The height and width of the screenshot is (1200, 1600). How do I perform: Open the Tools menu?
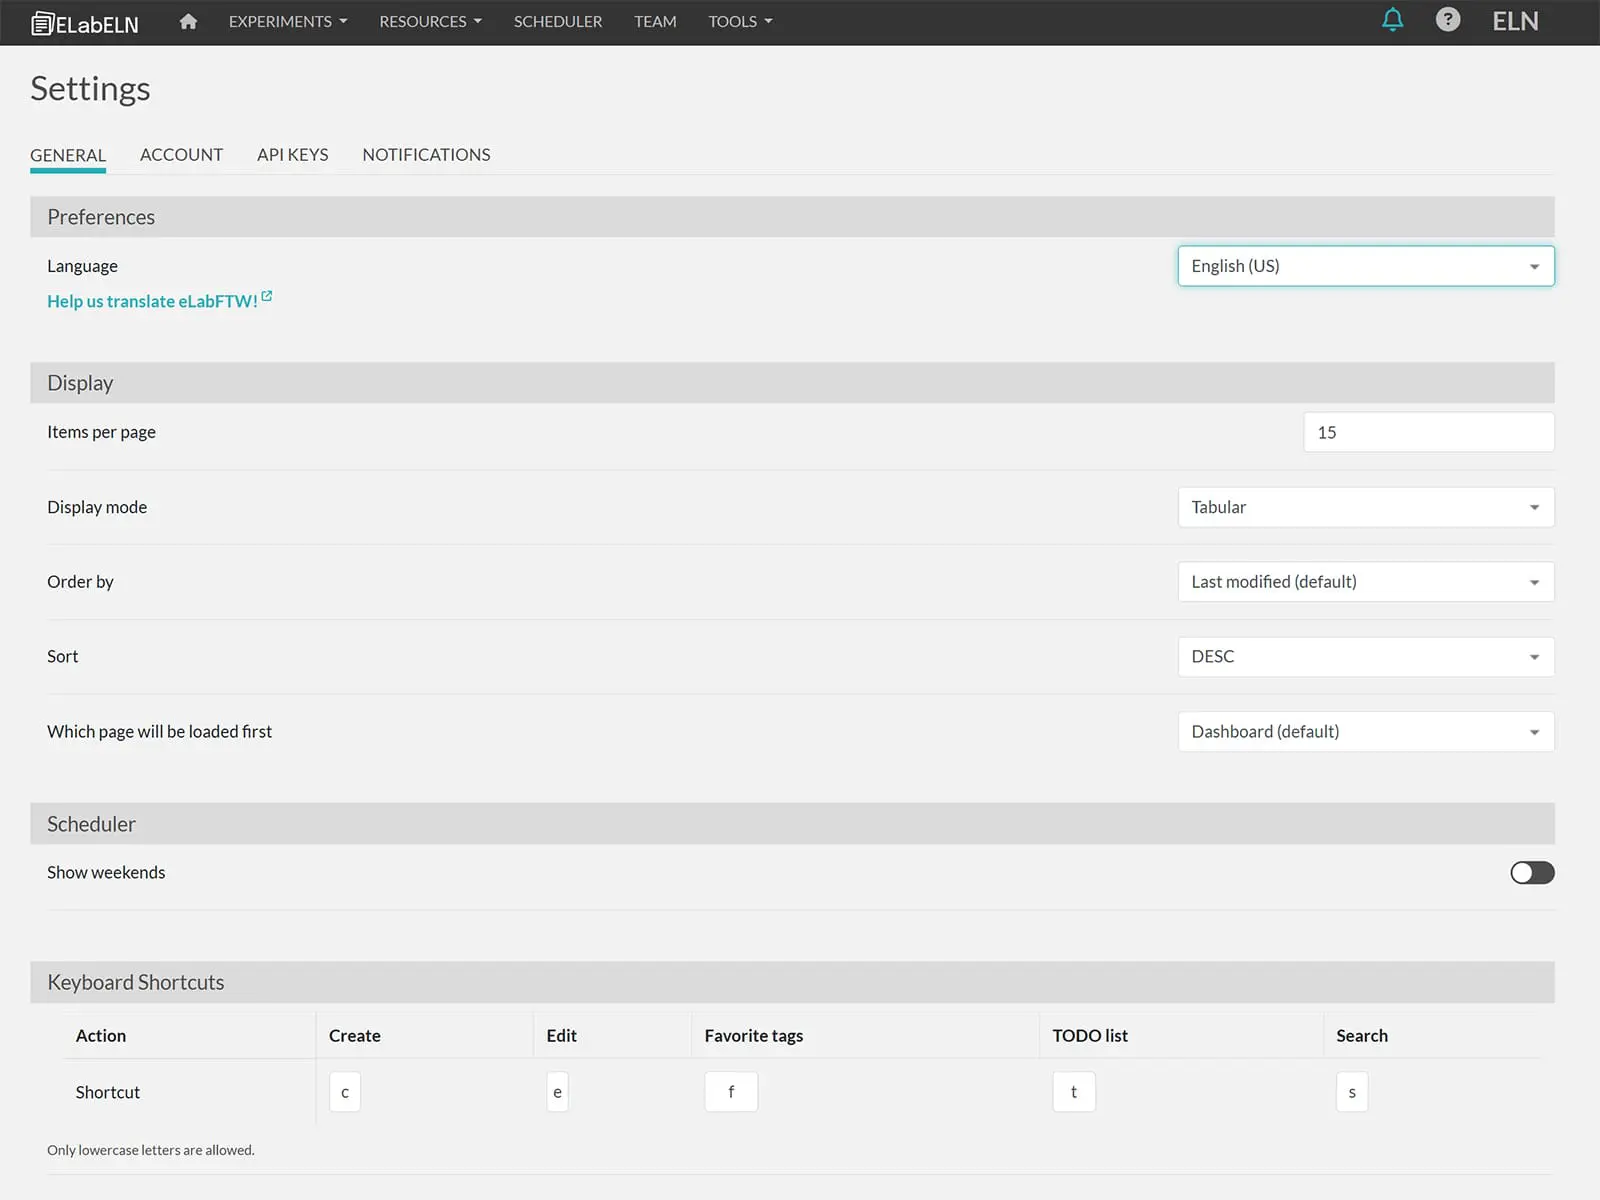coord(740,22)
